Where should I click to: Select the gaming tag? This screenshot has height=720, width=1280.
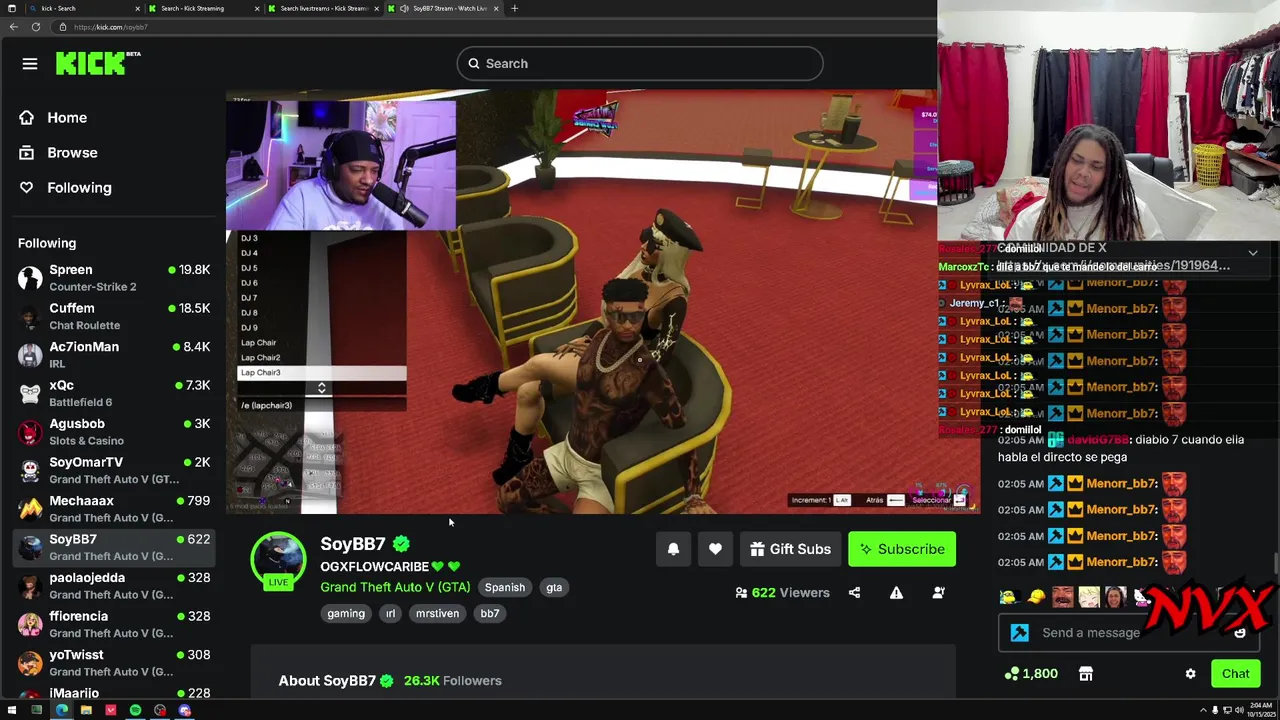(346, 614)
